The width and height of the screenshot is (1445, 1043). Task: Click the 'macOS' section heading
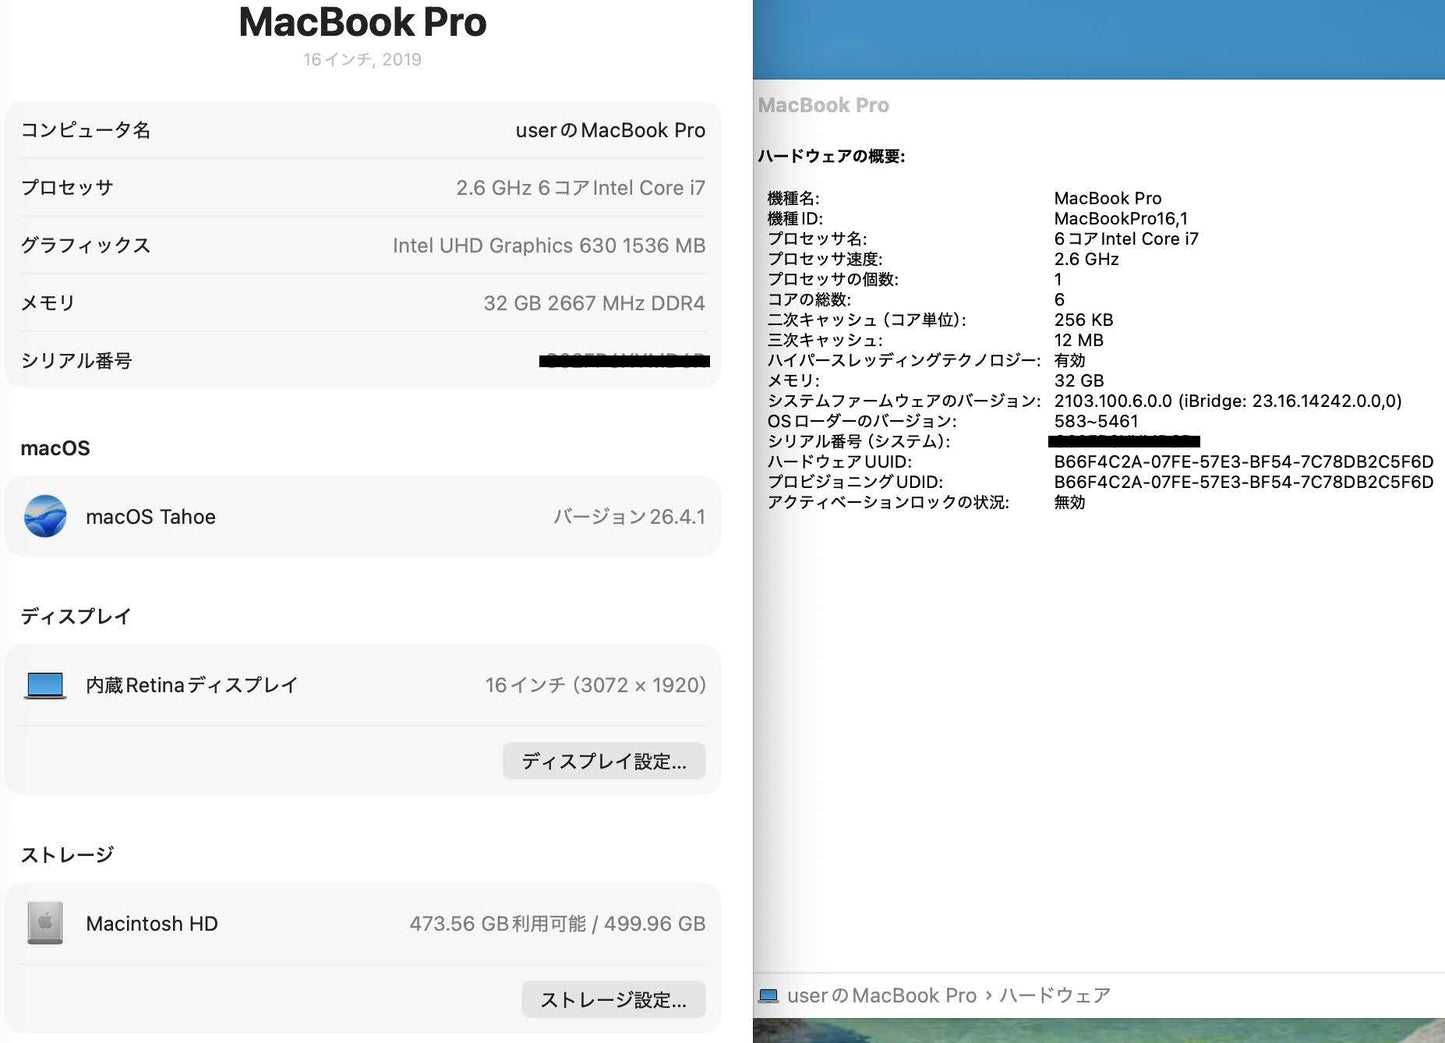(55, 448)
